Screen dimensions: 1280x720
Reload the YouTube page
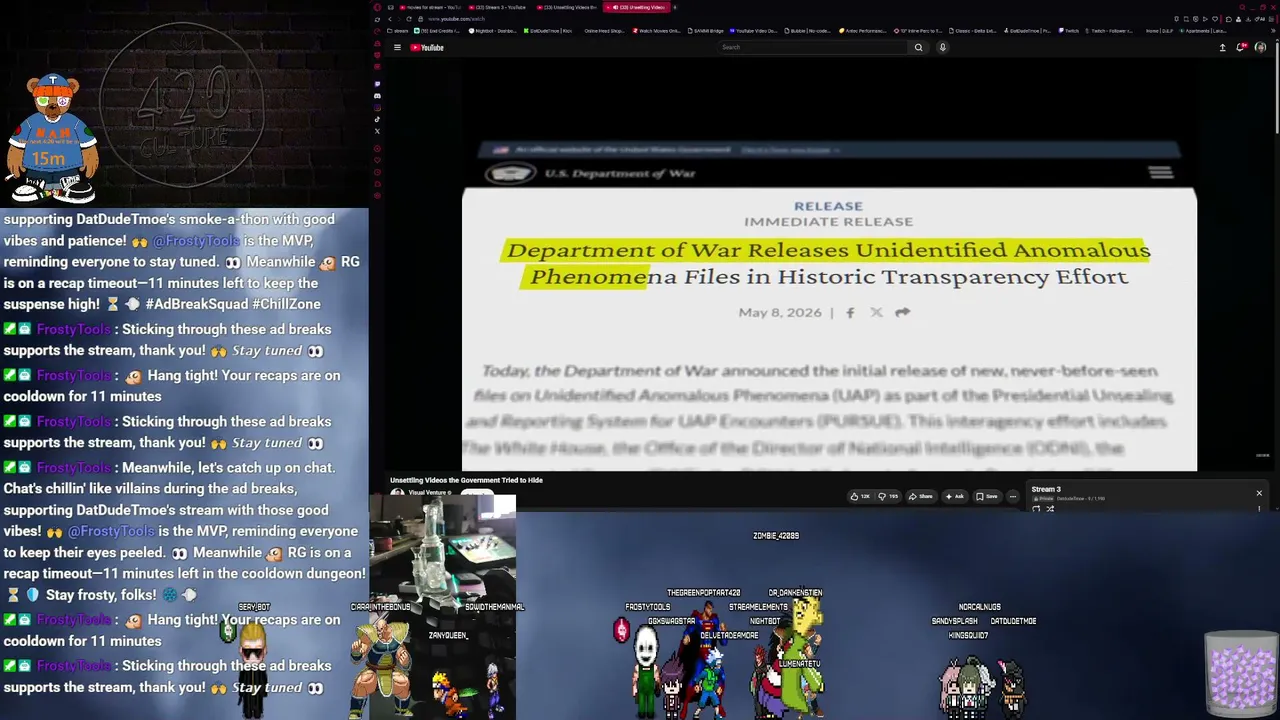click(x=409, y=19)
